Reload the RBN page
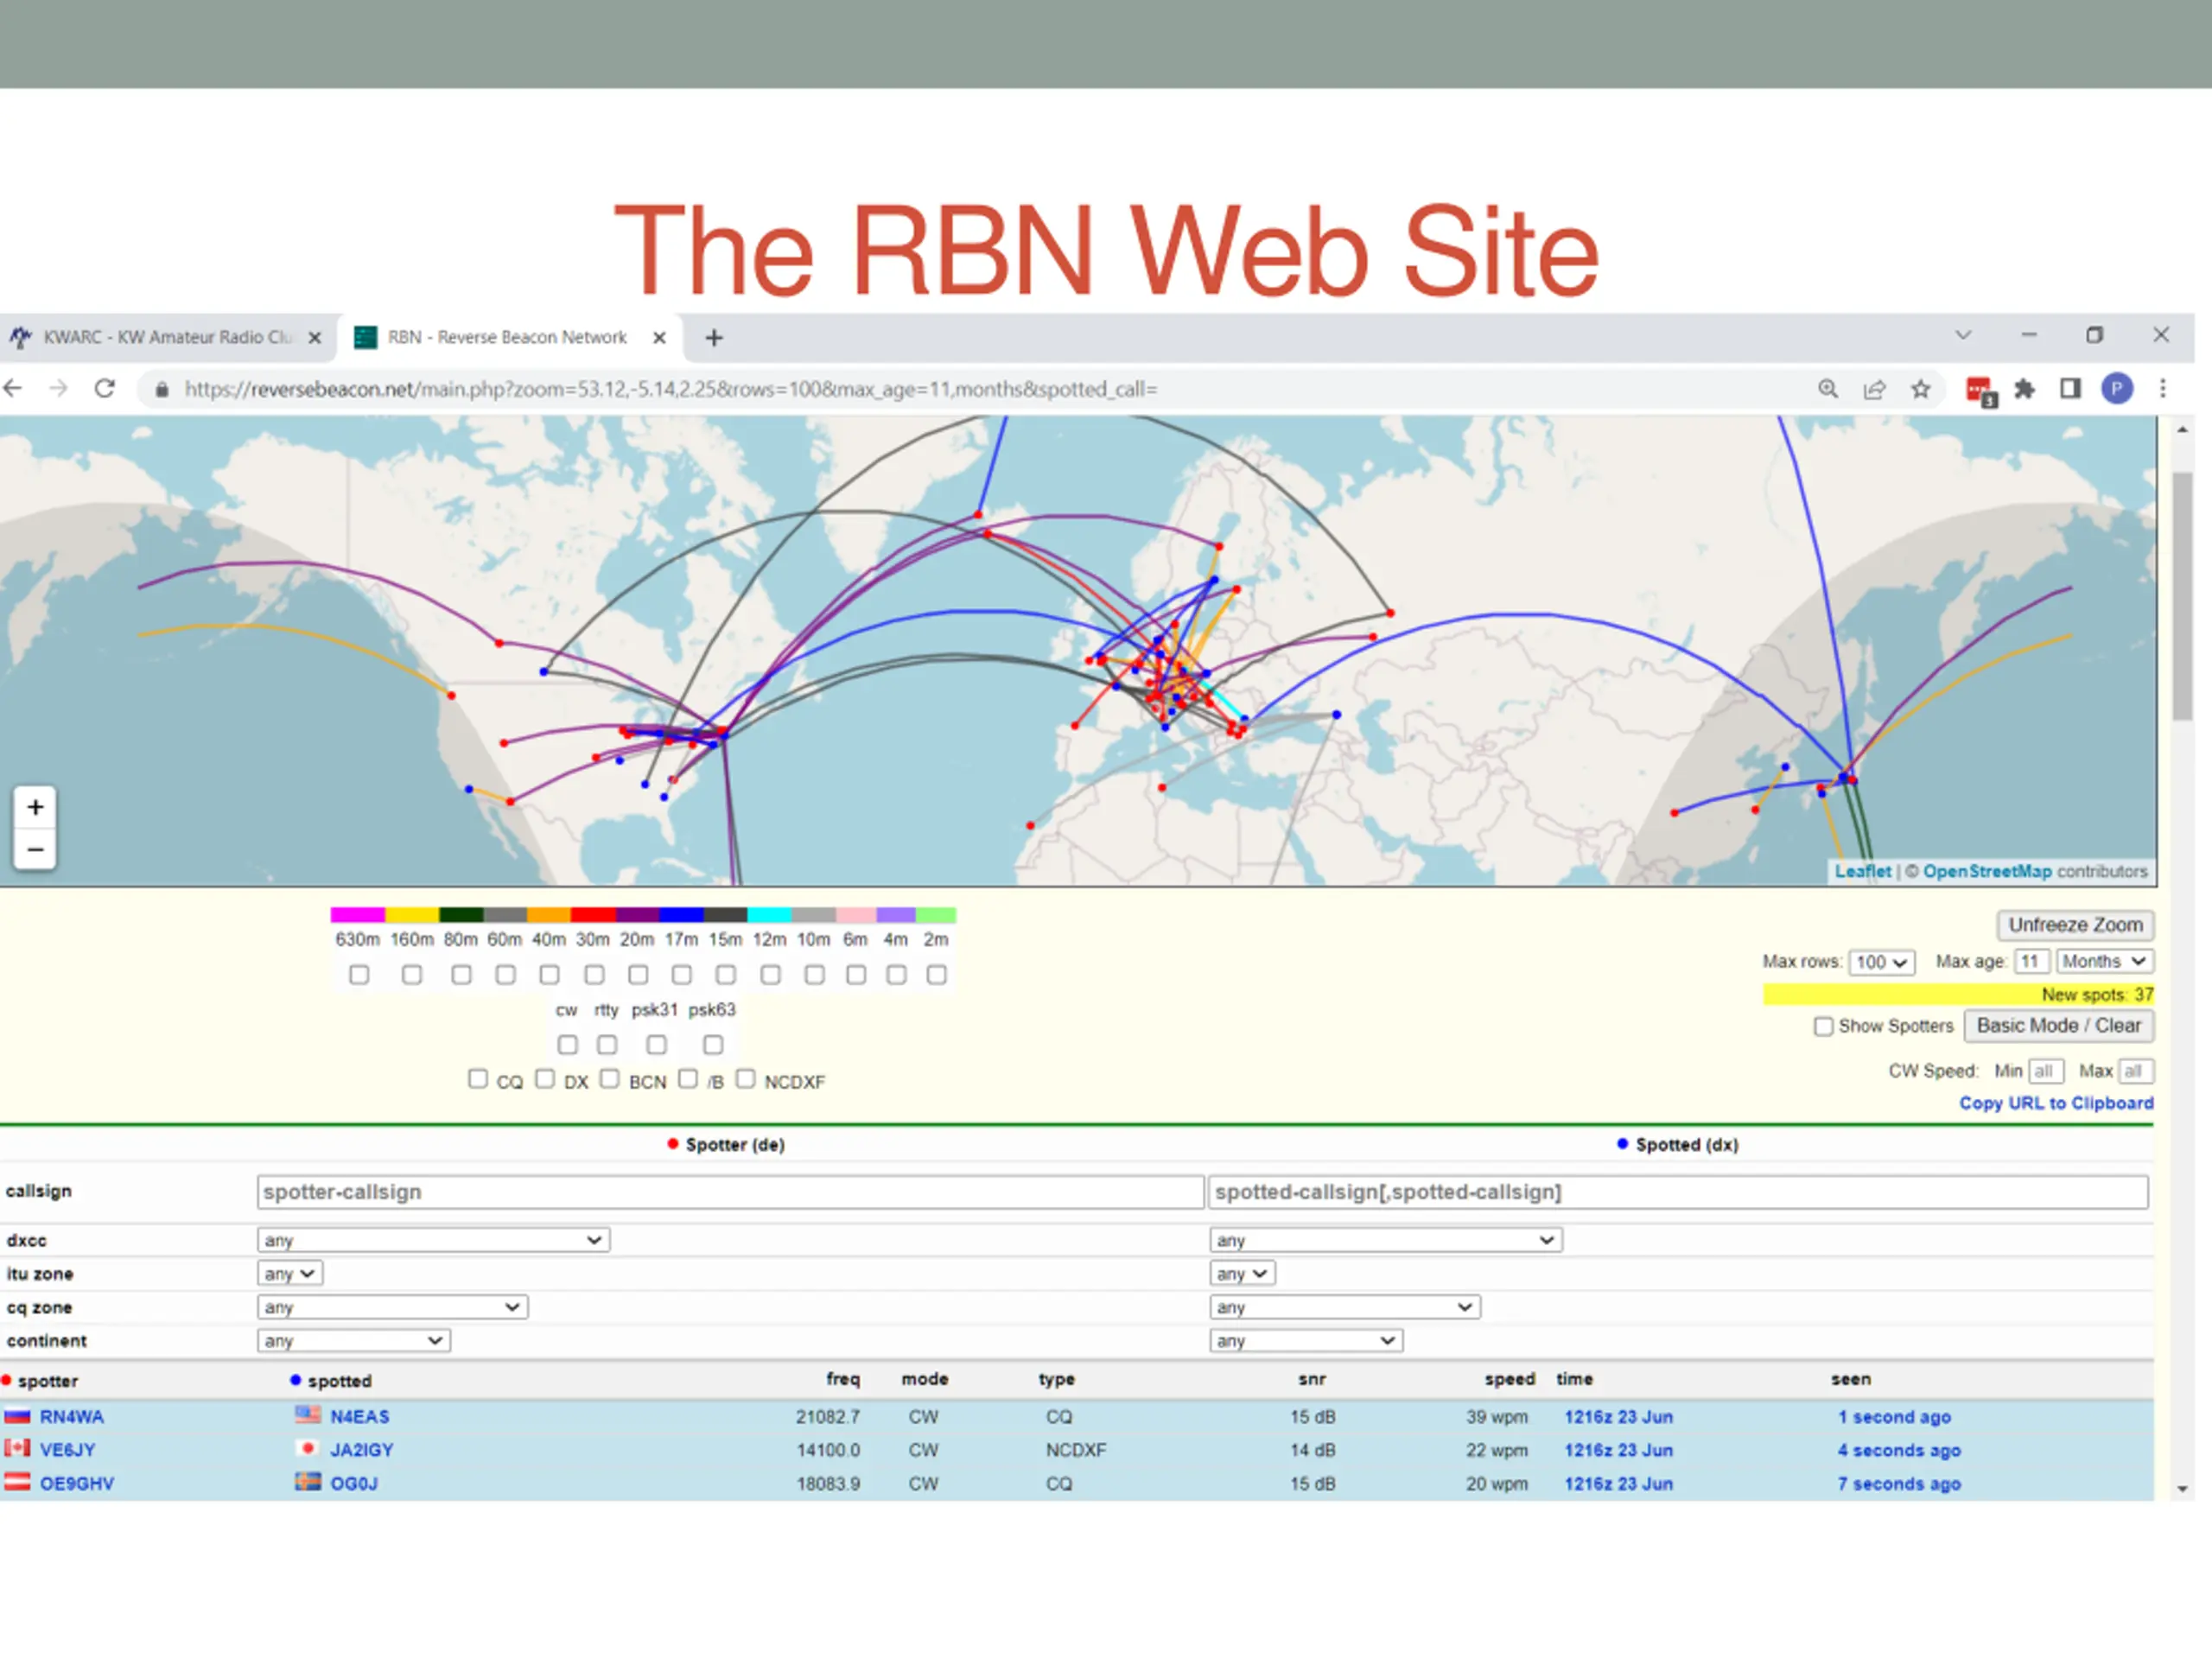2212x1659 pixels. (105, 388)
